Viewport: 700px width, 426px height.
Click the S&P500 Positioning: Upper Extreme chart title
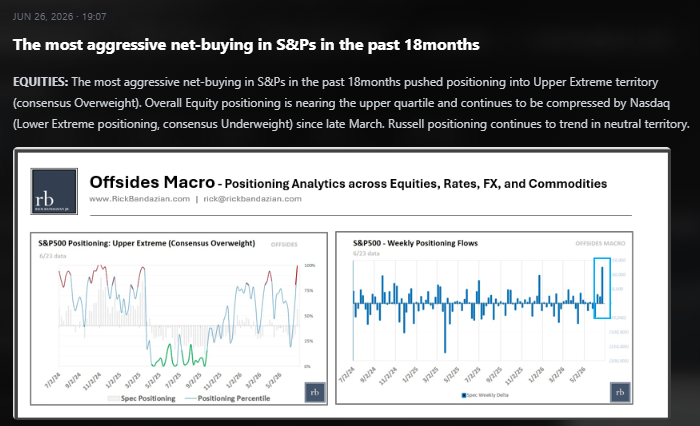(146, 243)
